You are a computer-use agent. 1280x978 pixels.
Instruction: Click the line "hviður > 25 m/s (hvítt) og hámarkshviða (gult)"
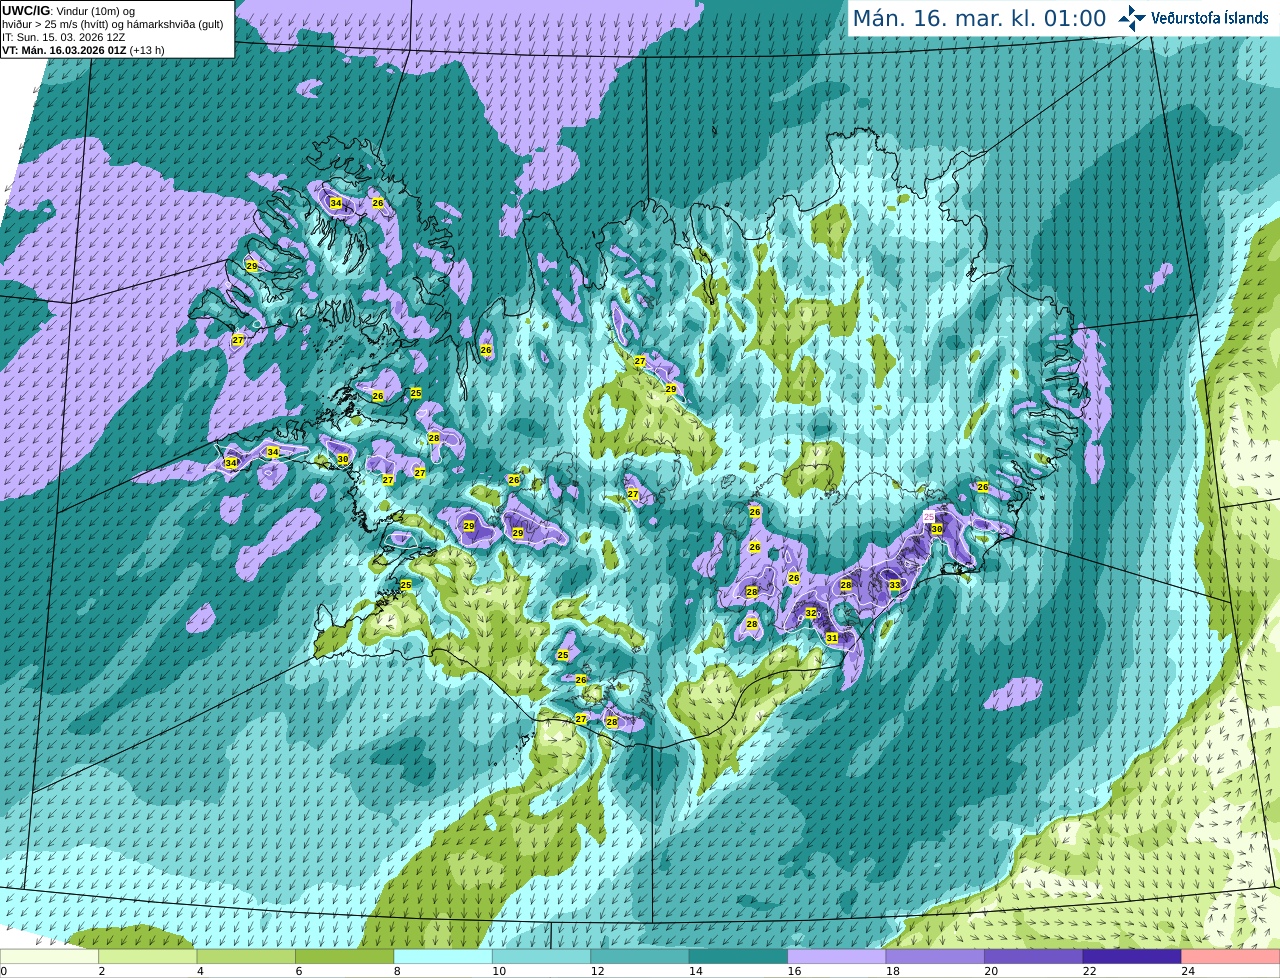coord(113,24)
